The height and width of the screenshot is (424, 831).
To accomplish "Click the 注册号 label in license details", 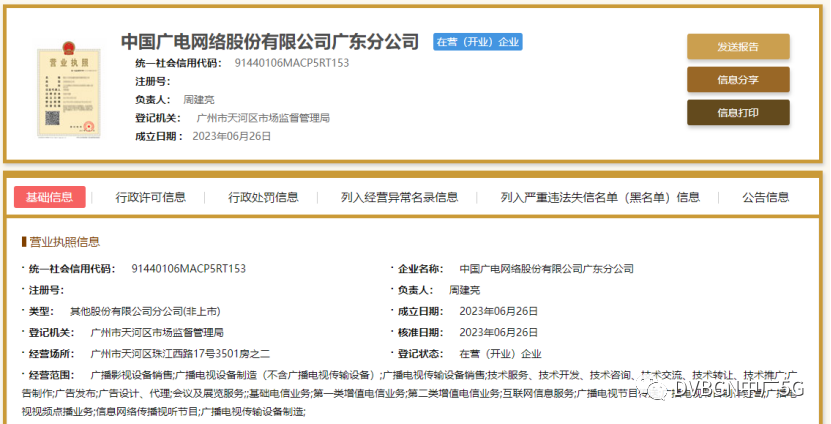I will tap(46, 290).
